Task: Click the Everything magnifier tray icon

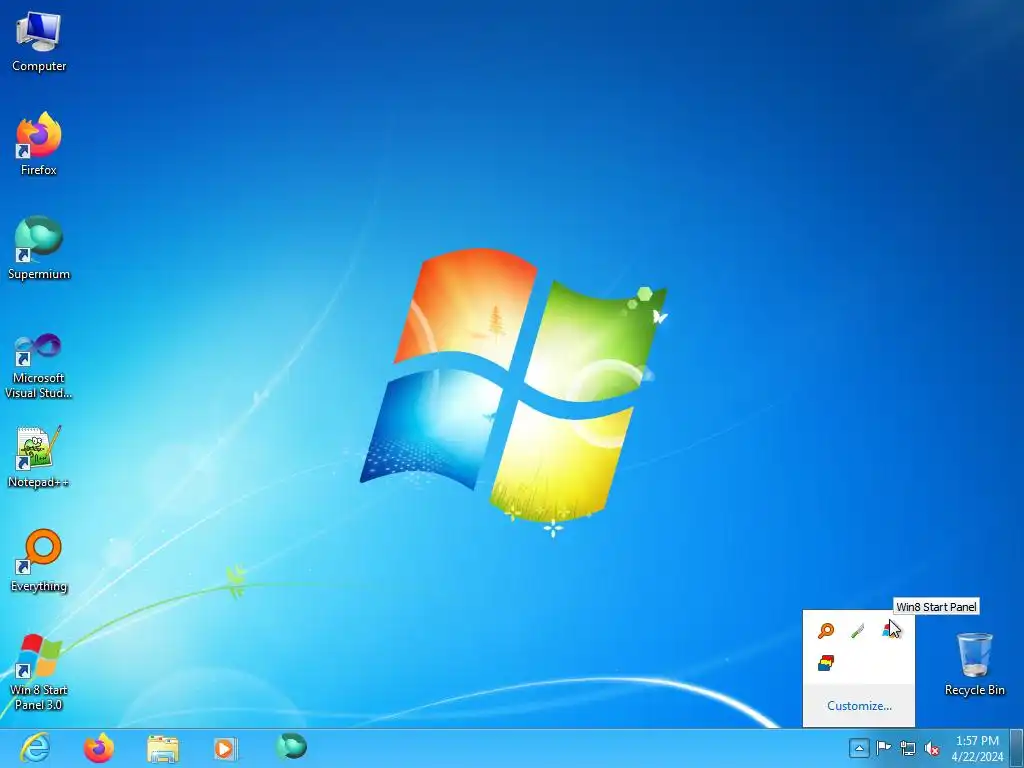Action: click(x=825, y=630)
